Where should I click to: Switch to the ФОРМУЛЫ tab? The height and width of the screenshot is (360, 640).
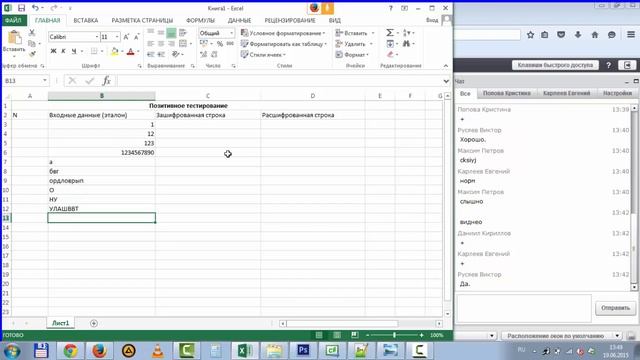point(200,20)
